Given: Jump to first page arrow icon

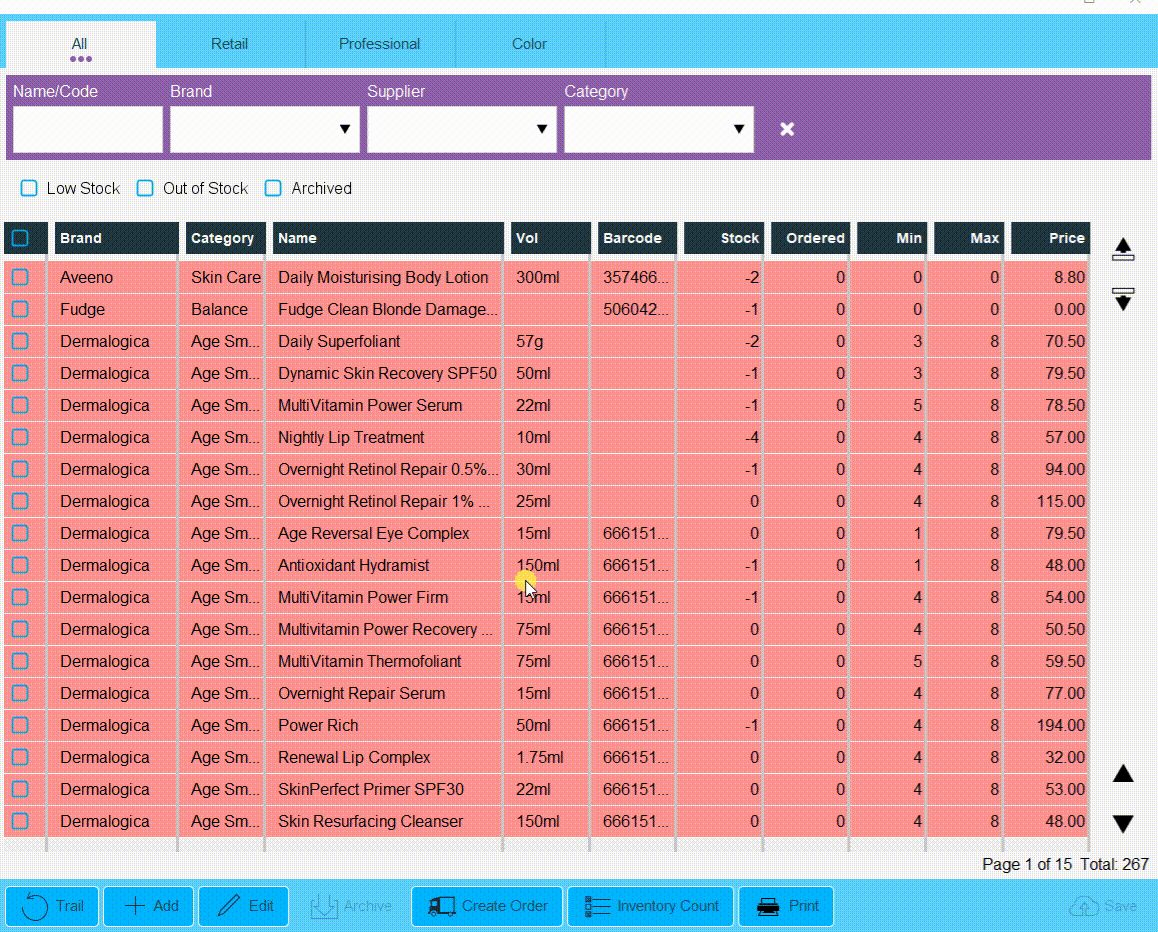Looking at the screenshot, I should [1123, 250].
